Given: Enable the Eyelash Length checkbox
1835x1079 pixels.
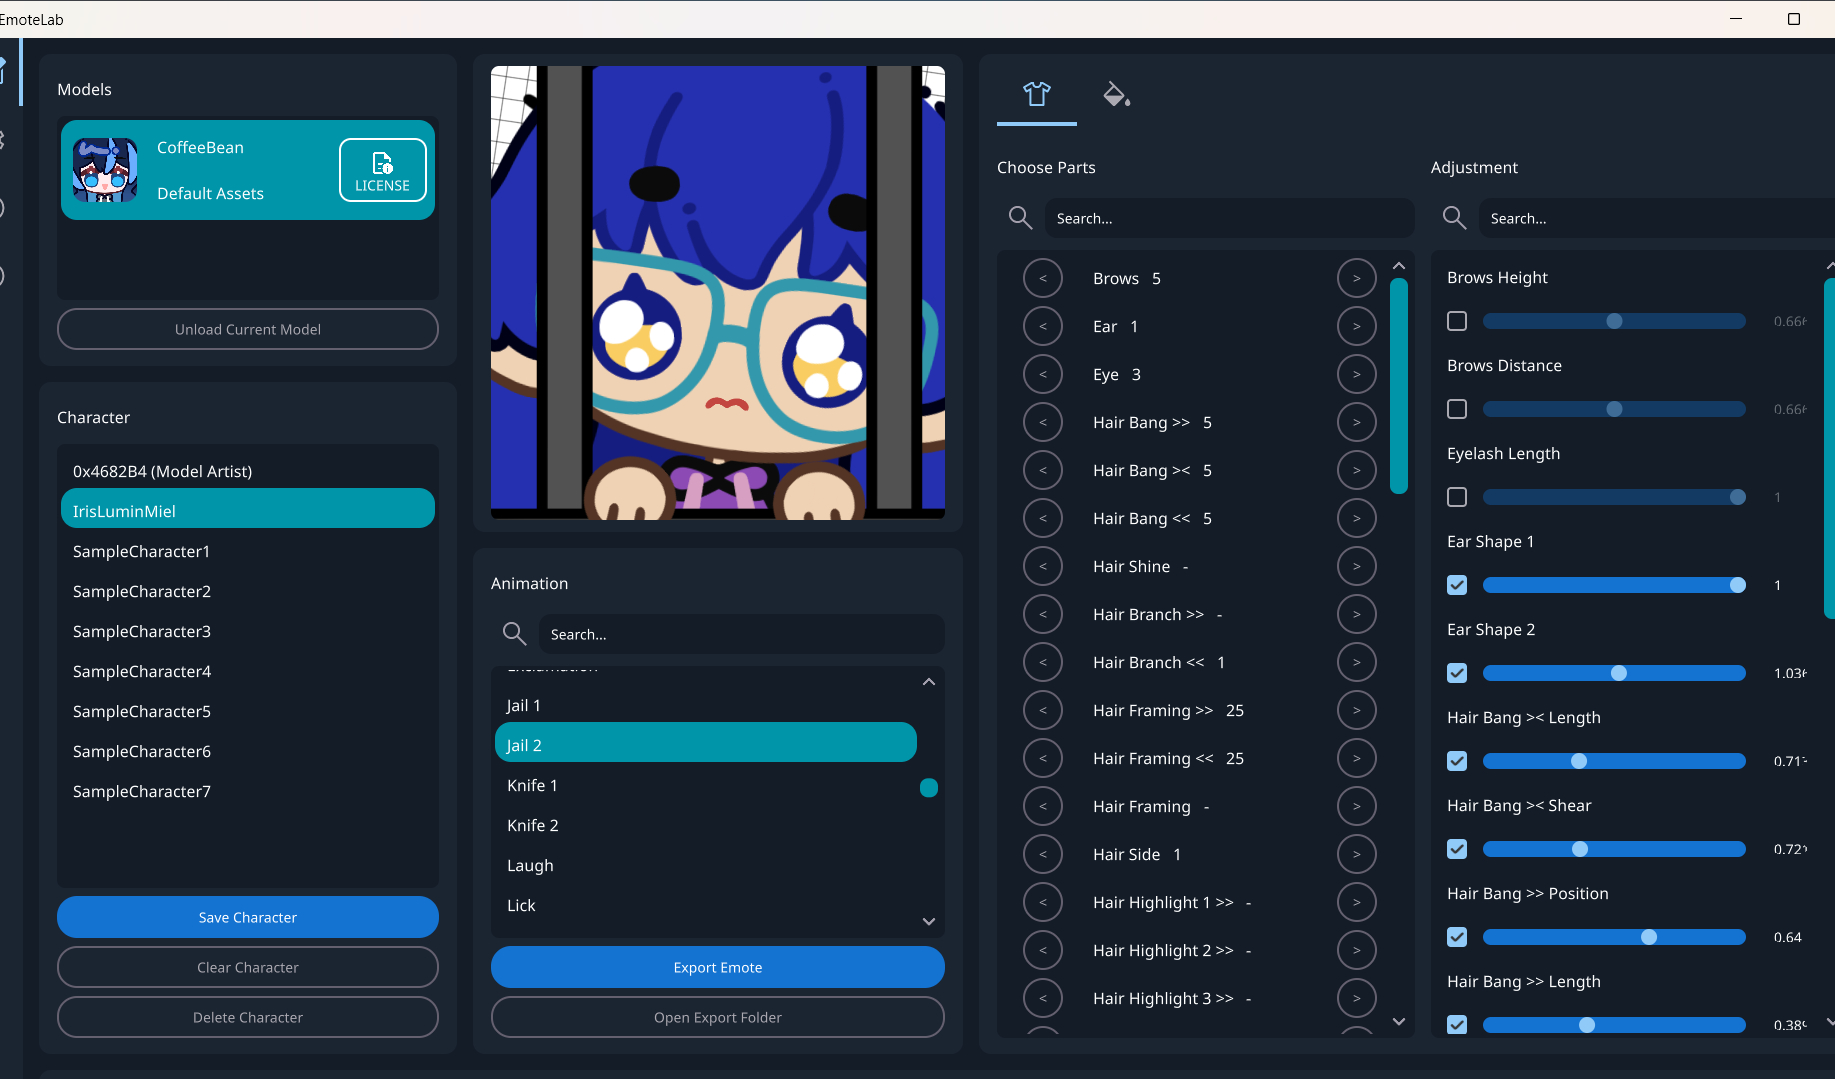Looking at the screenshot, I should coord(1457,497).
